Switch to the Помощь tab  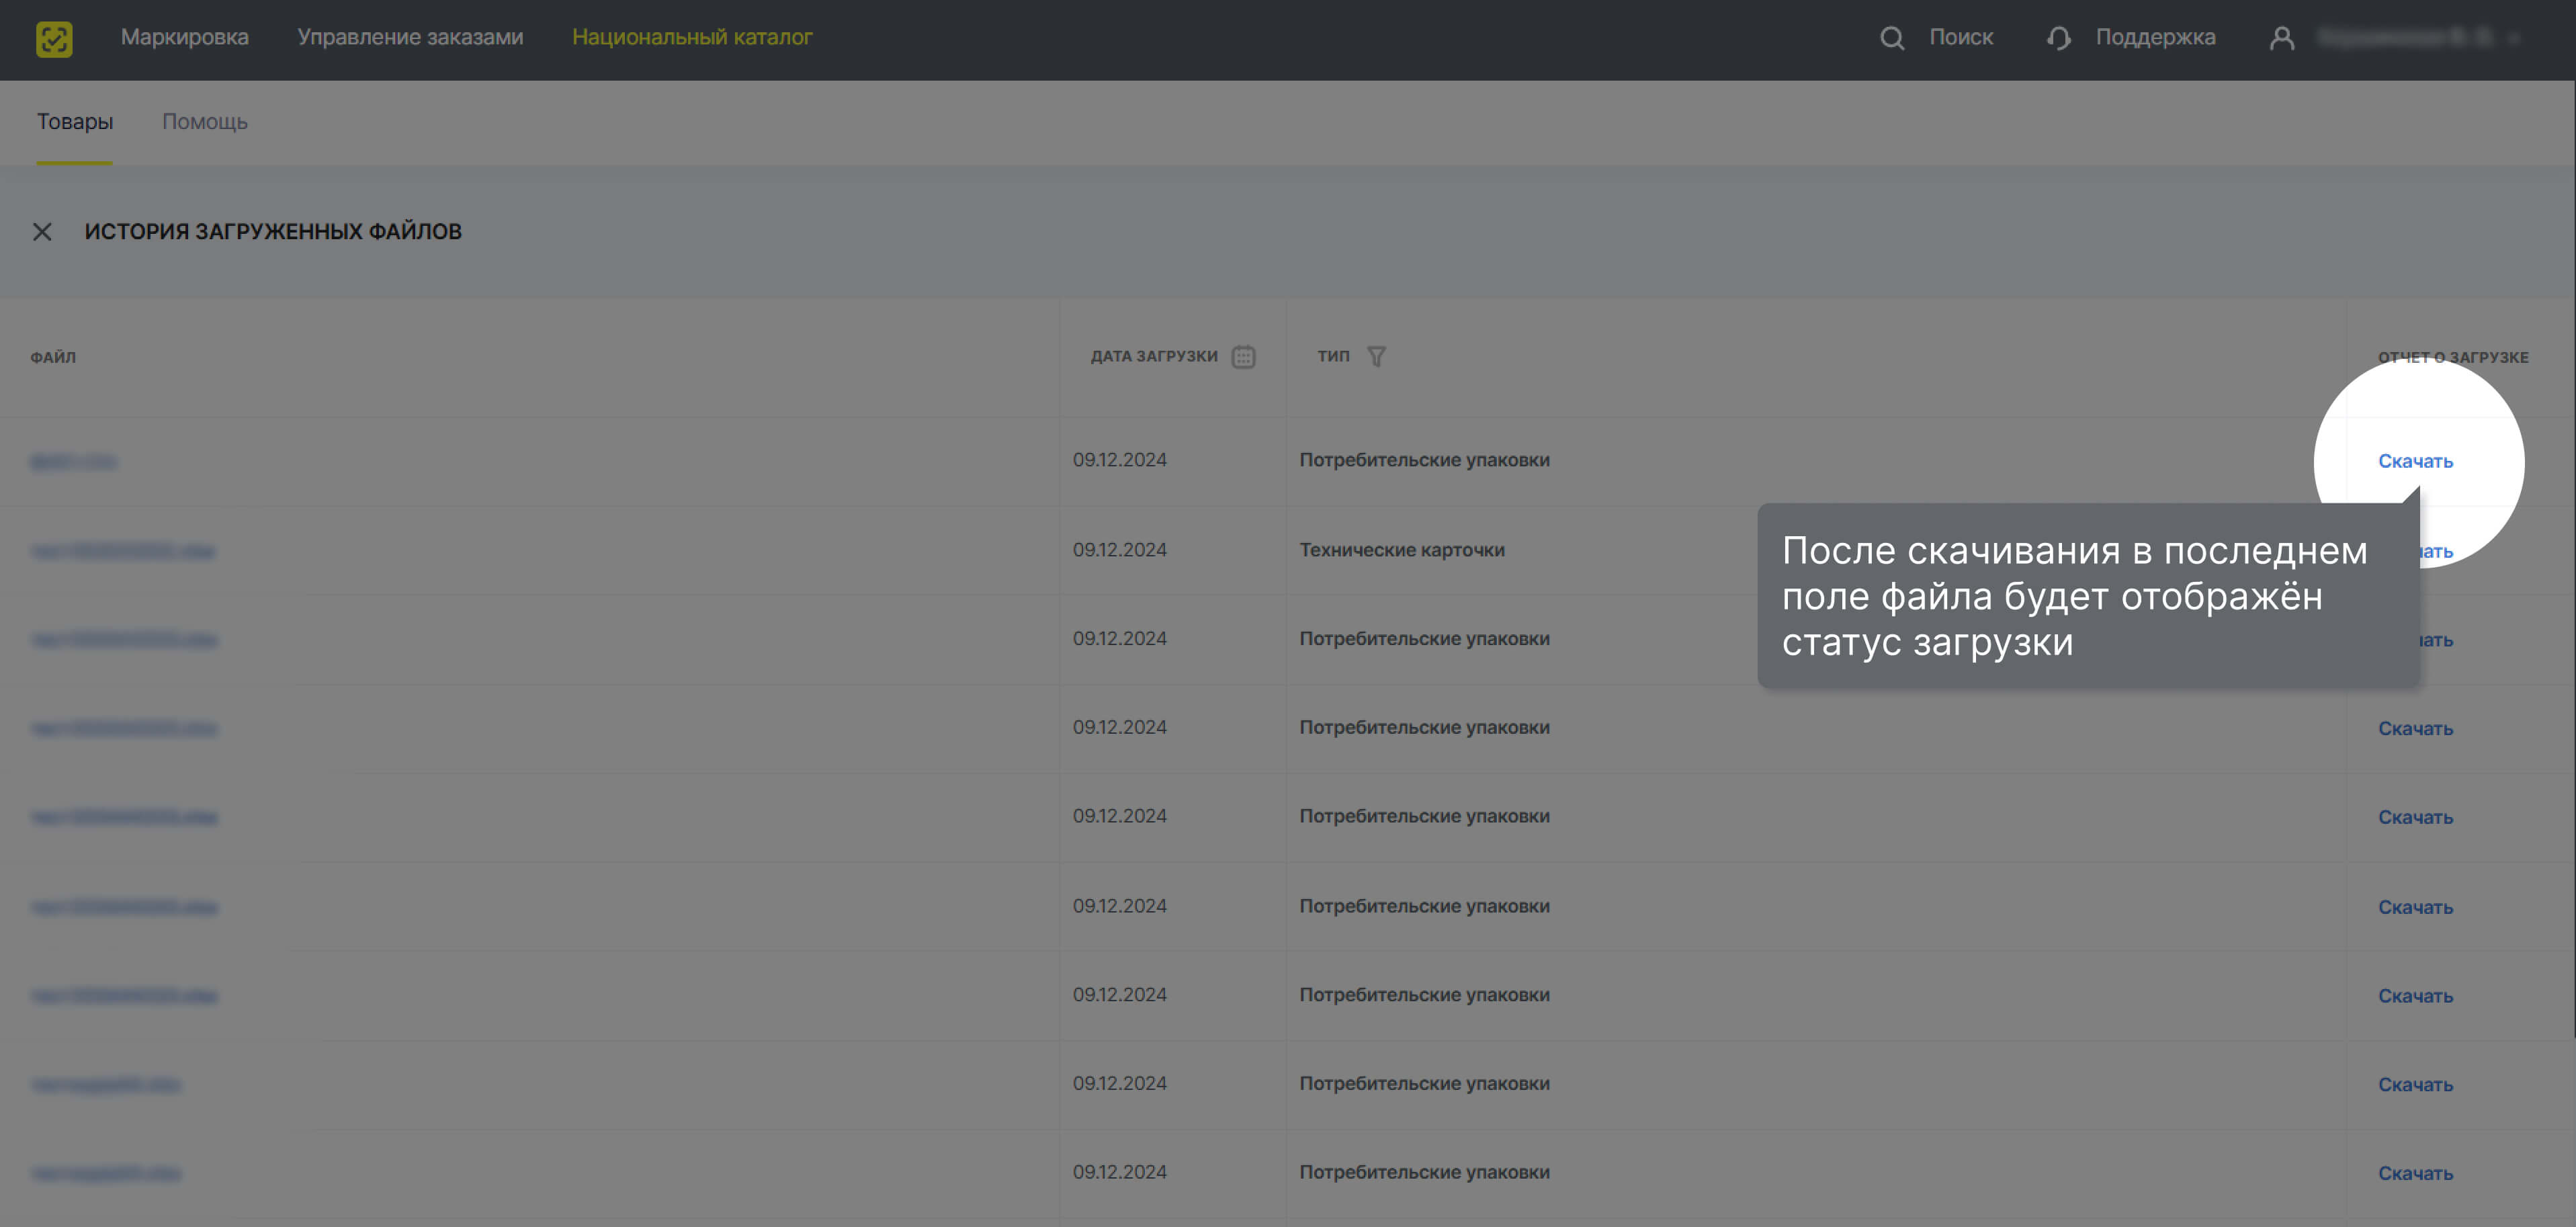[x=205, y=122]
